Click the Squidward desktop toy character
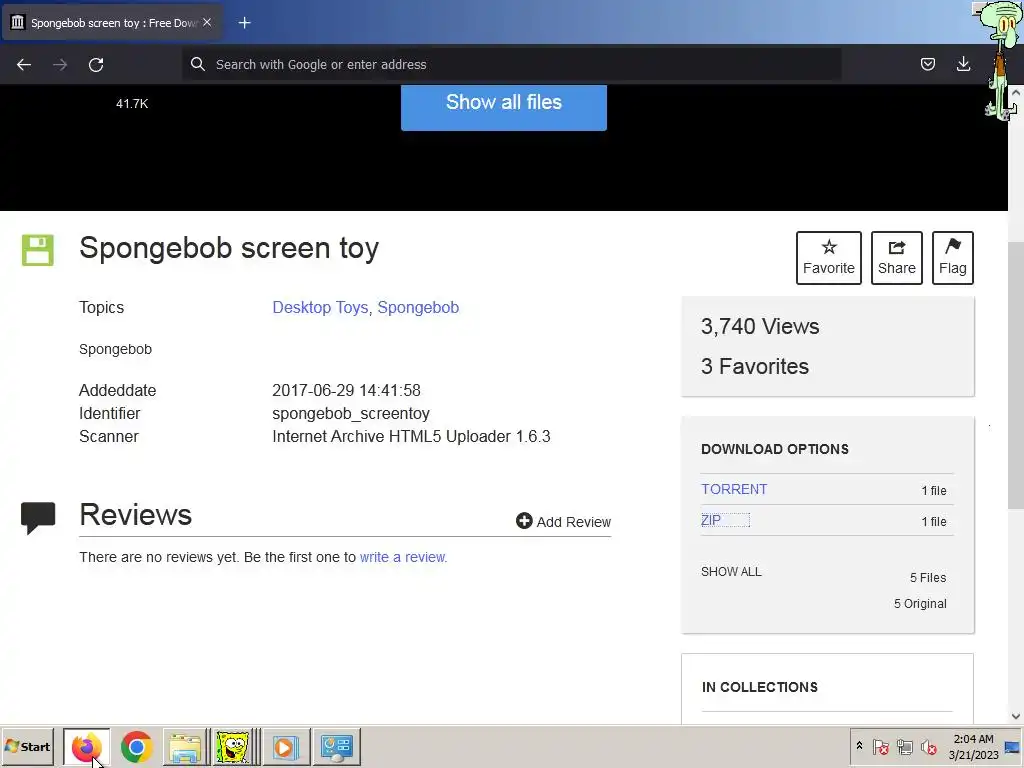The image size is (1024, 768). coord(1001,60)
